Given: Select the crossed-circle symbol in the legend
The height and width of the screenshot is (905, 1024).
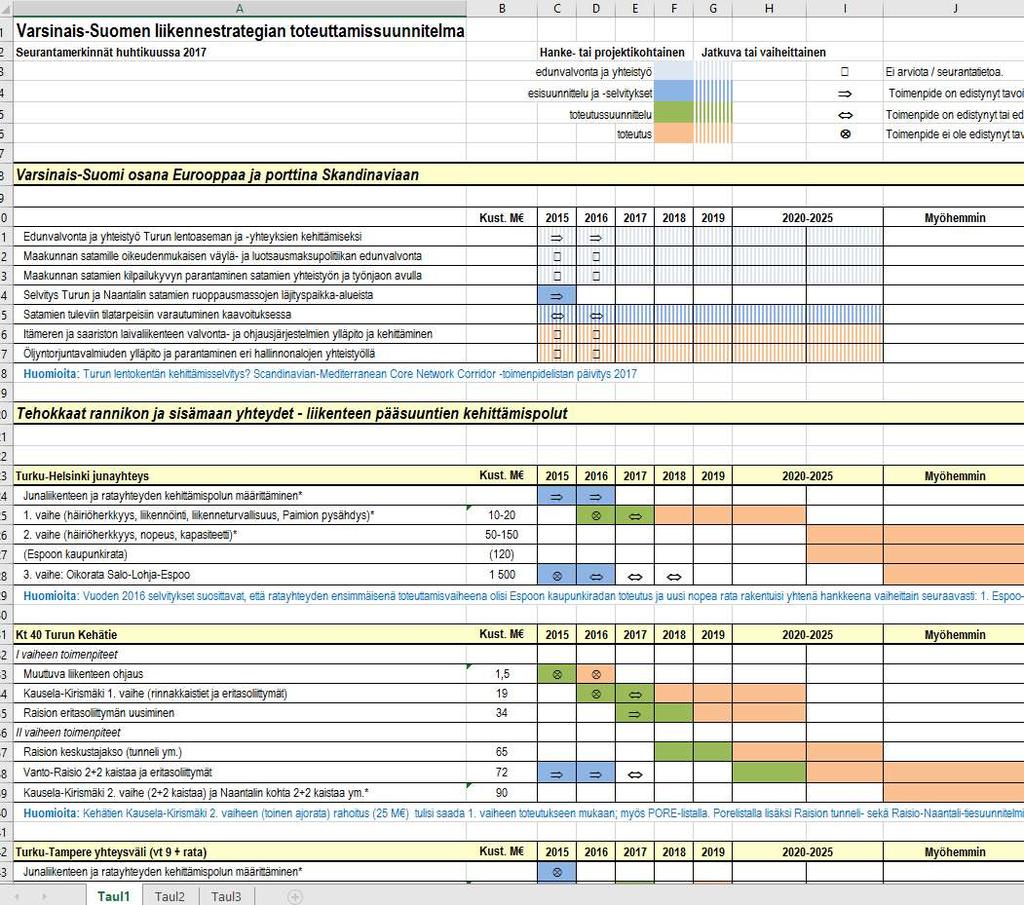Looking at the screenshot, I should (x=845, y=134).
